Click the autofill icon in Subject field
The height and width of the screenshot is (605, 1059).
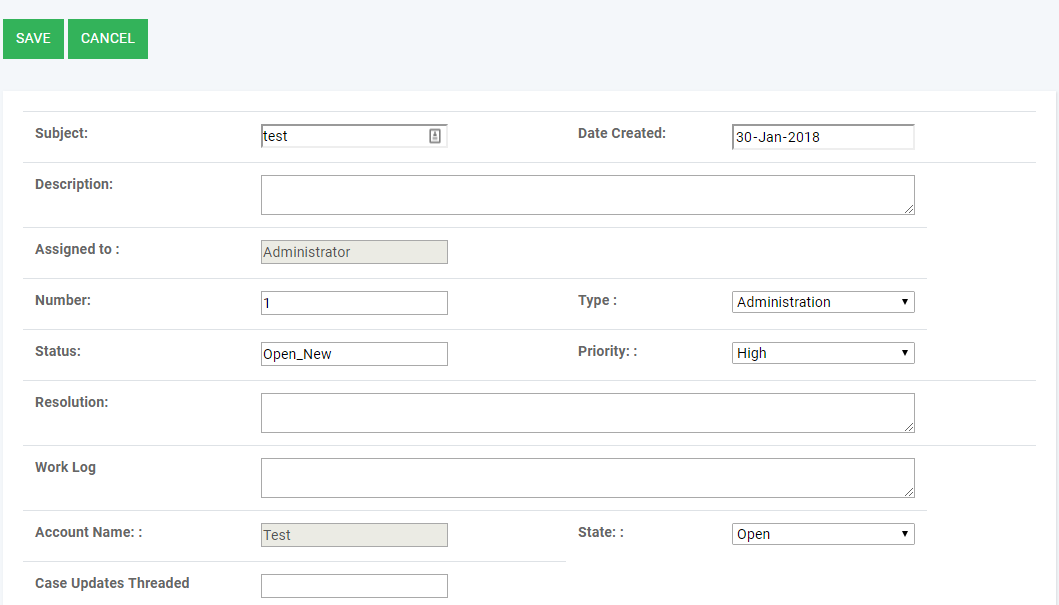tap(435, 136)
